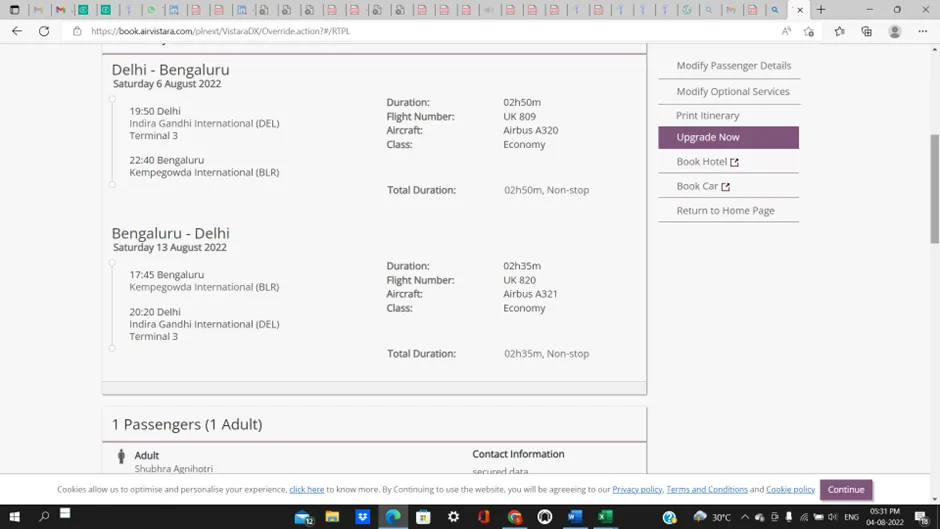940x529 pixels.
Task: Select the 'Bengaluru - Delhi' heading
Action: coord(170,233)
